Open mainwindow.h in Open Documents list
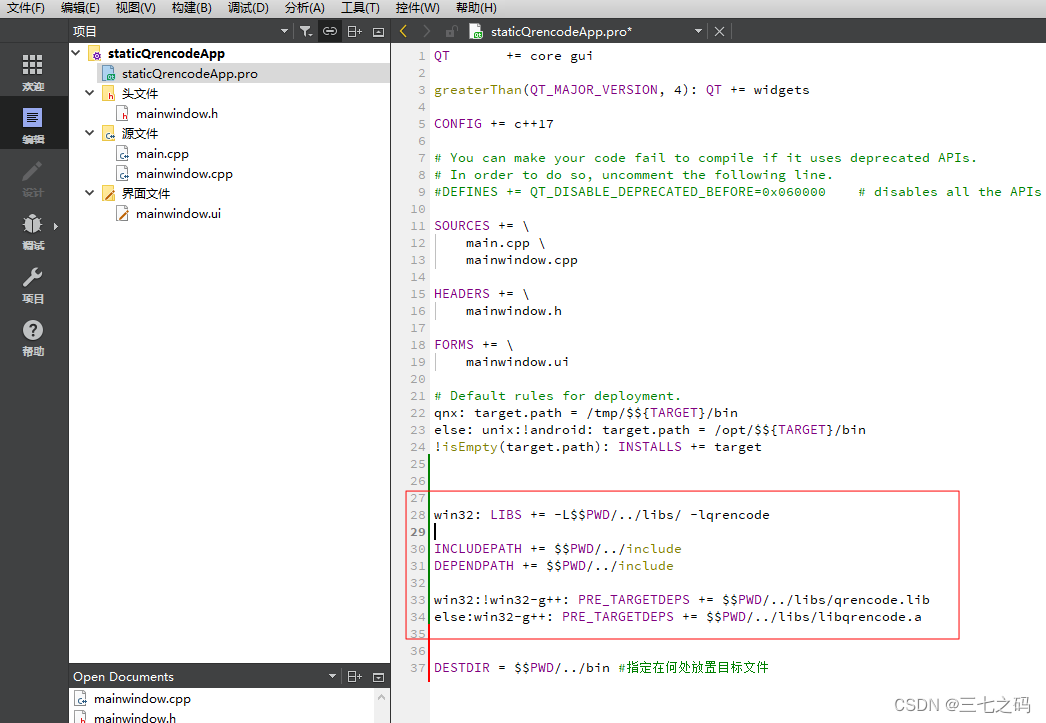The width and height of the screenshot is (1046, 723). [135, 717]
